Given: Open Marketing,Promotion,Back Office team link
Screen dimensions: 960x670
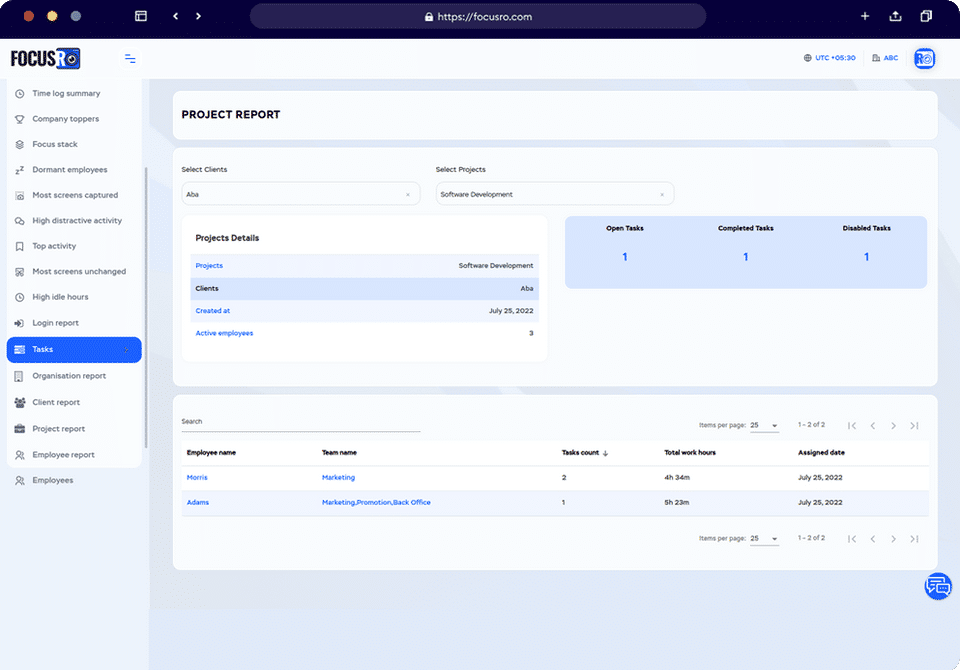Looking at the screenshot, I should [x=376, y=503].
